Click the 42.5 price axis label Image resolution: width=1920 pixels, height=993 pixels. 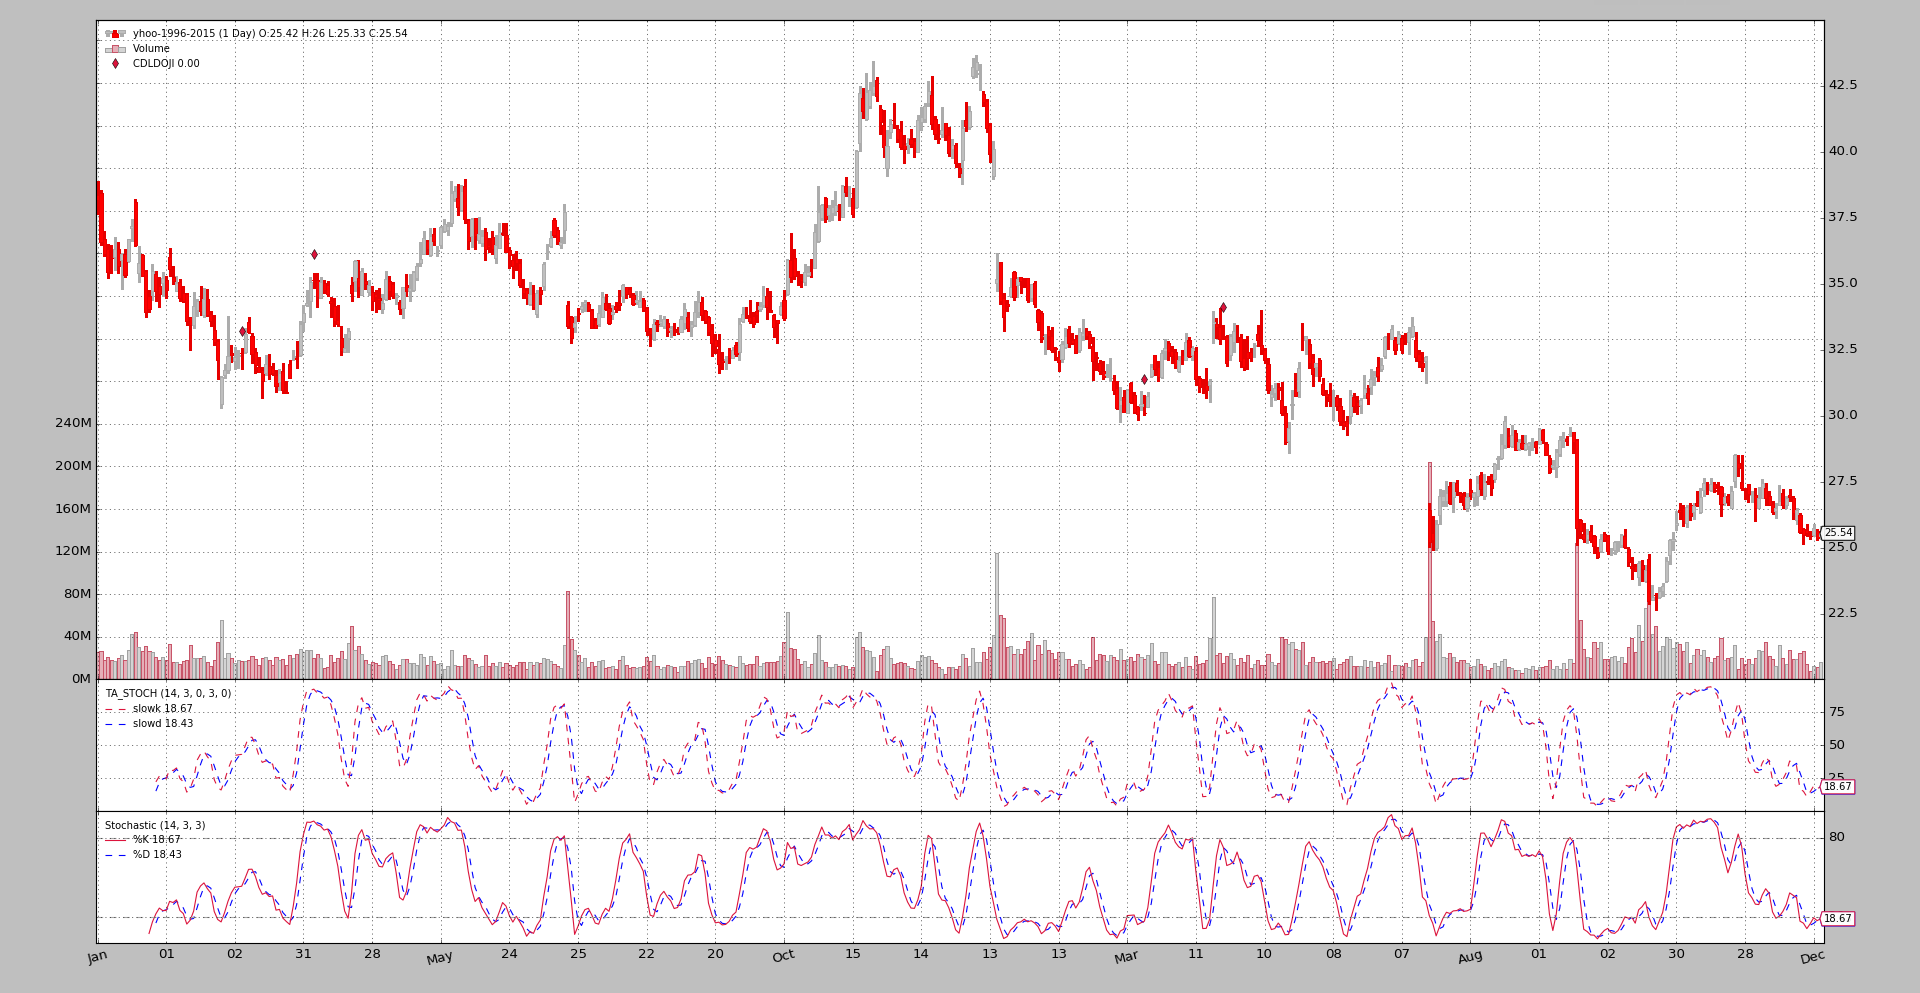tap(1842, 85)
